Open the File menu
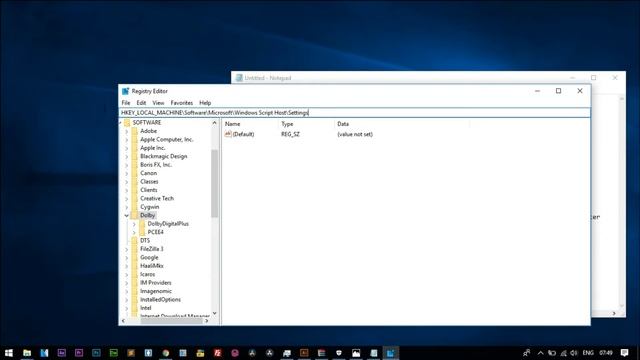Screen dimensions: 640x360 pos(126,103)
